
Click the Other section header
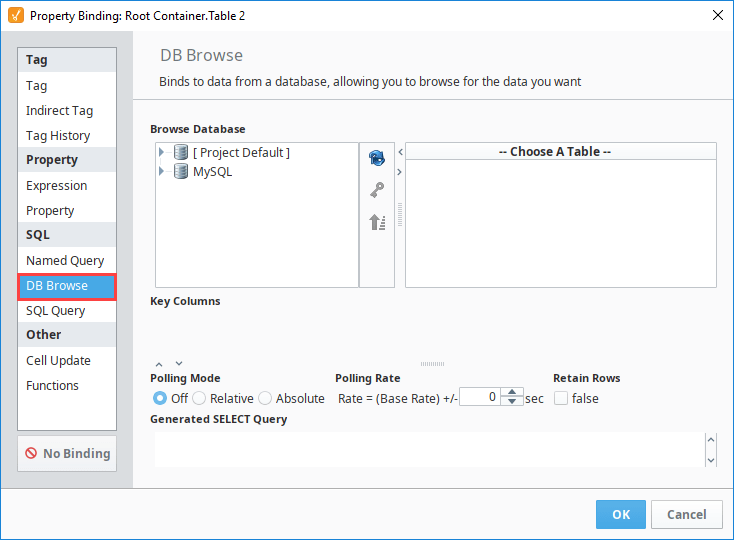pyautogui.click(x=67, y=335)
